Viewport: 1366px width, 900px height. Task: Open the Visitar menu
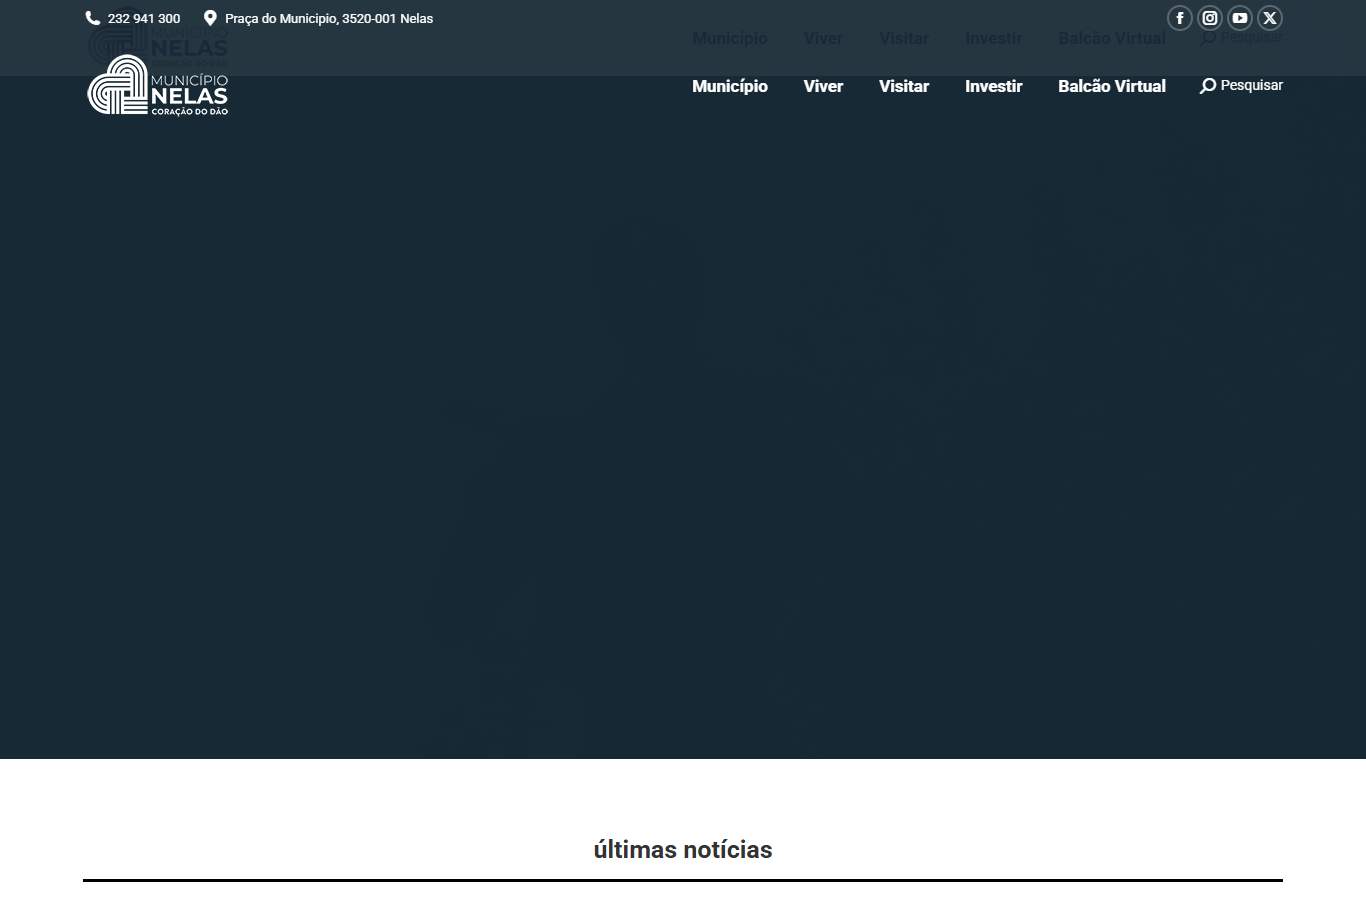tap(904, 86)
